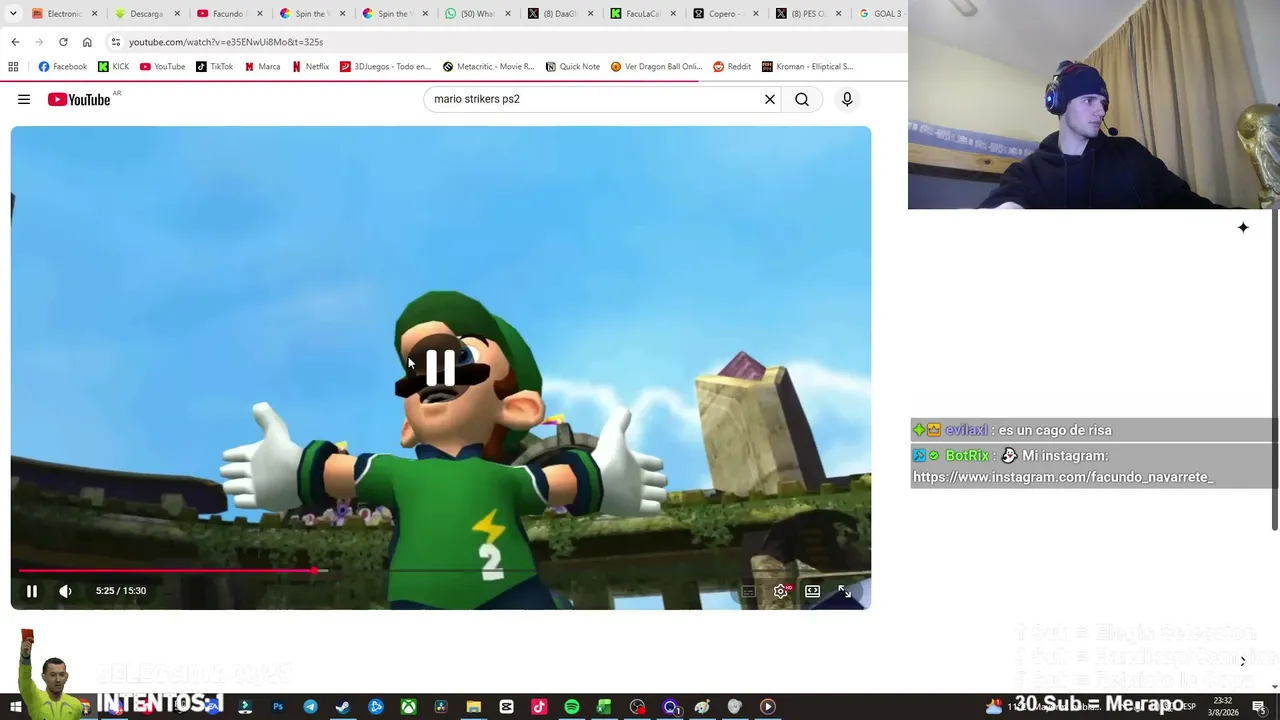Open the KICK bookmark
The height and width of the screenshot is (720, 1280).
click(x=113, y=67)
